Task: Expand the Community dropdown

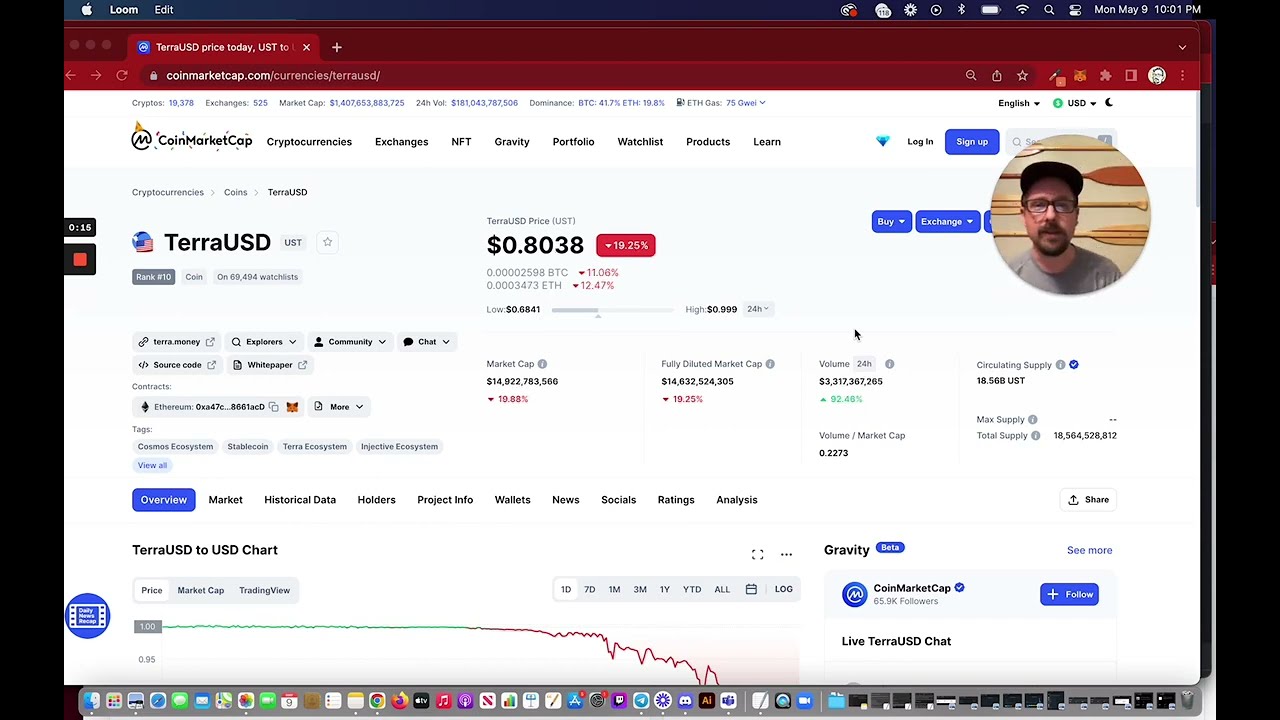Action: tap(350, 342)
